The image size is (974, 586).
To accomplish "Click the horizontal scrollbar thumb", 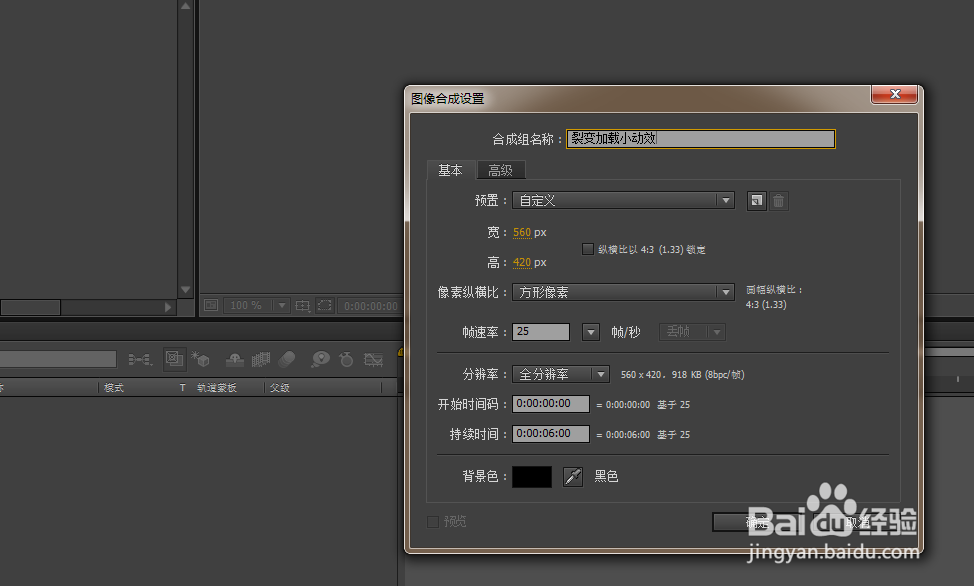I will pyautogui.click(x=30, y=307).
